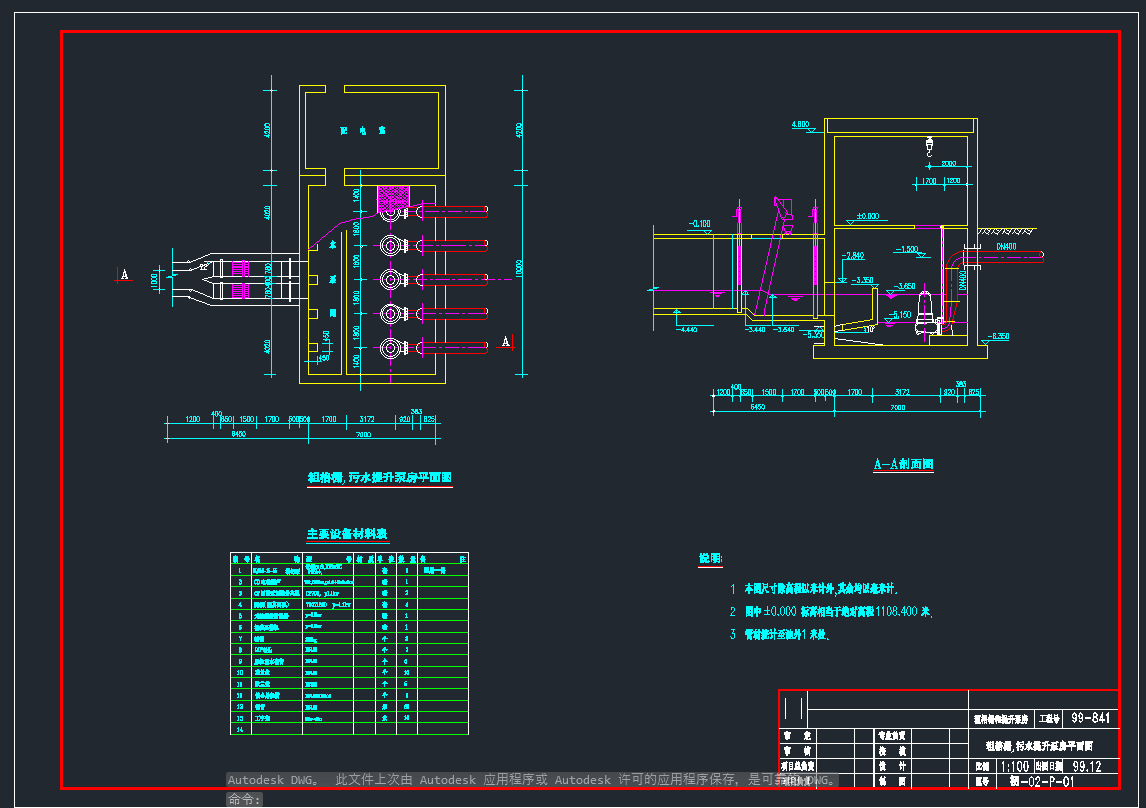Select the magenta hatched area in pump room plan
Screen dimensions: 1146x808
click(392, 198)
